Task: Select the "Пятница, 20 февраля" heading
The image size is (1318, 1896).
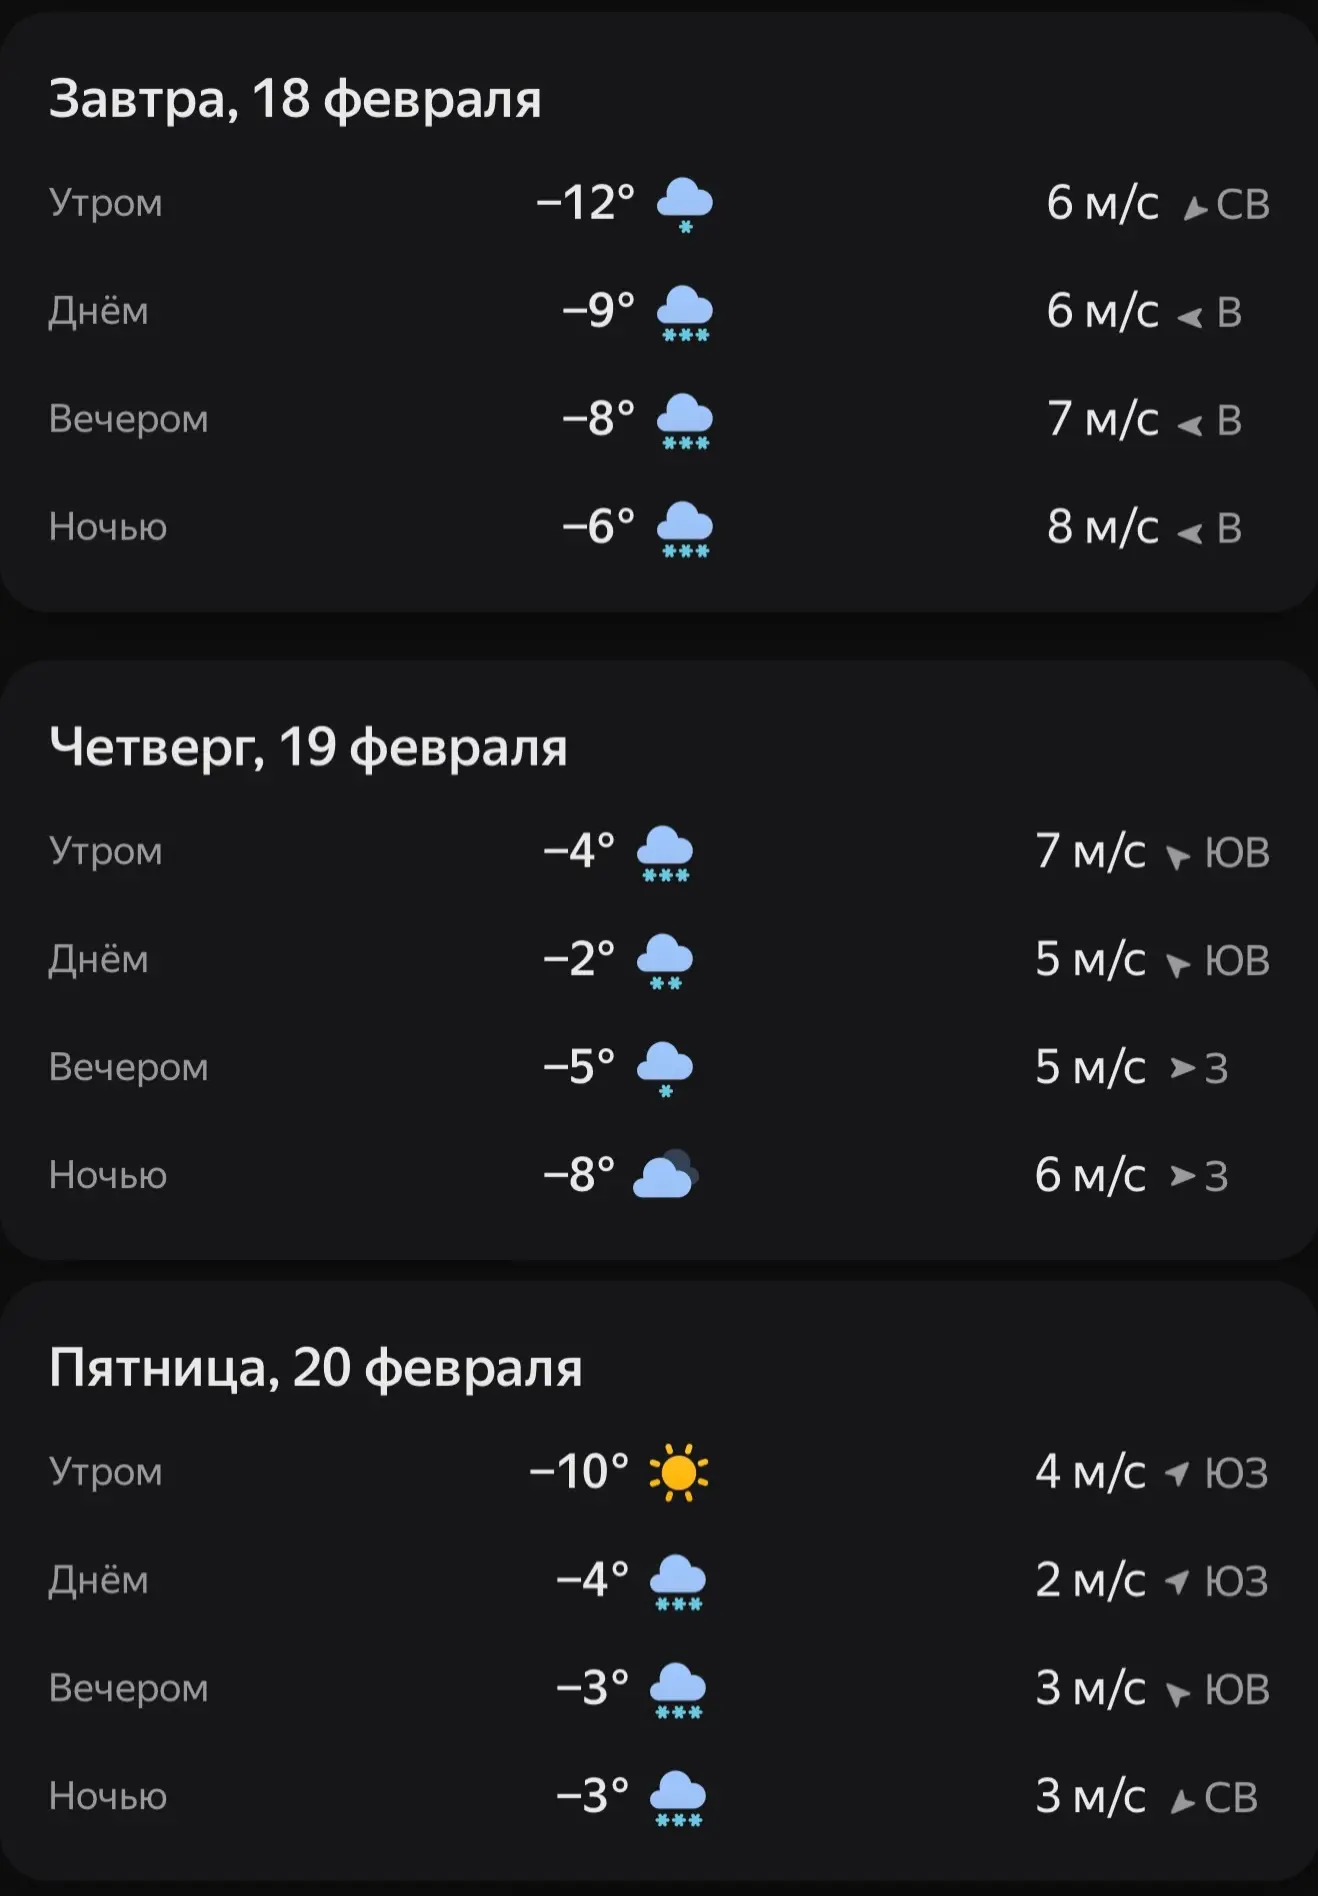Action: click(315, 1367)
